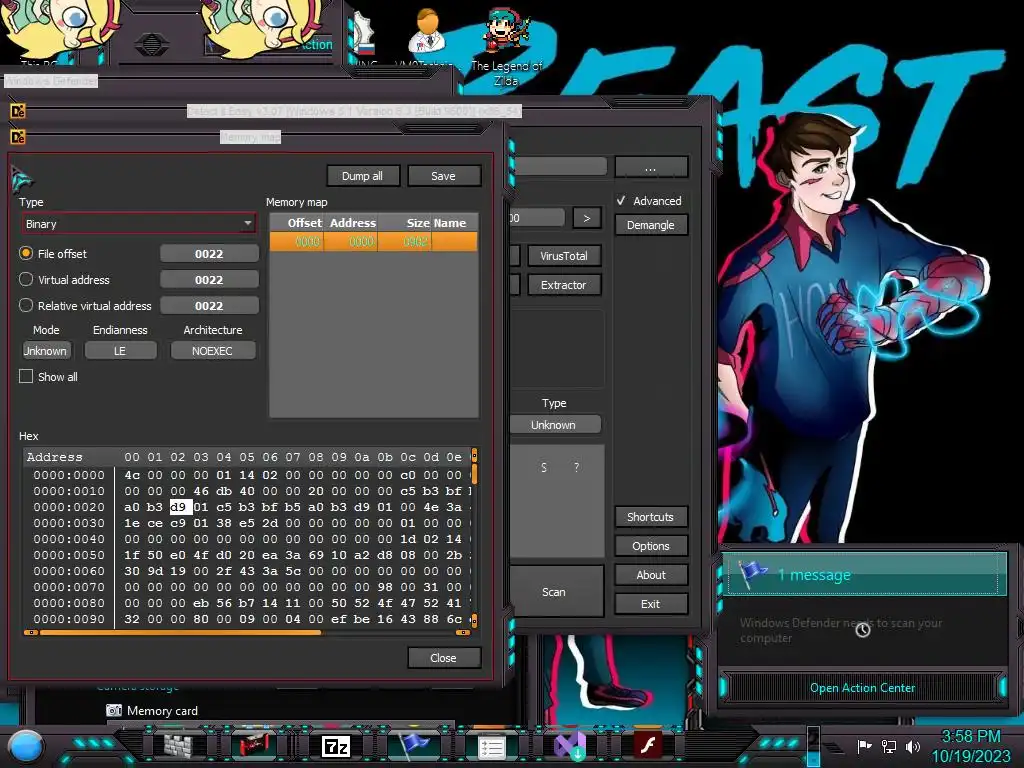Open the doctor figure desktop icon
The width and height of the screenshot is (1024, 768).
click(x=428, y=29)
